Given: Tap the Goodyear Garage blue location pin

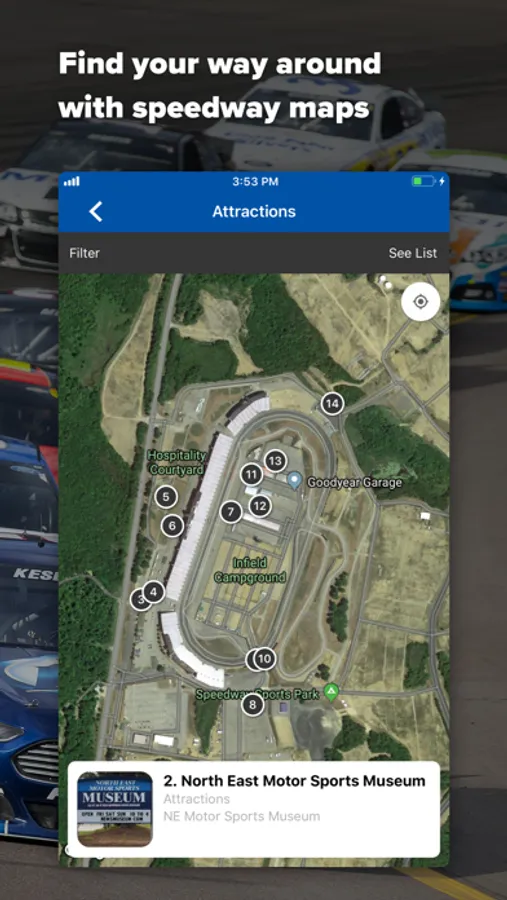Looking at the screenshot, I should click(x=295, y=480).
